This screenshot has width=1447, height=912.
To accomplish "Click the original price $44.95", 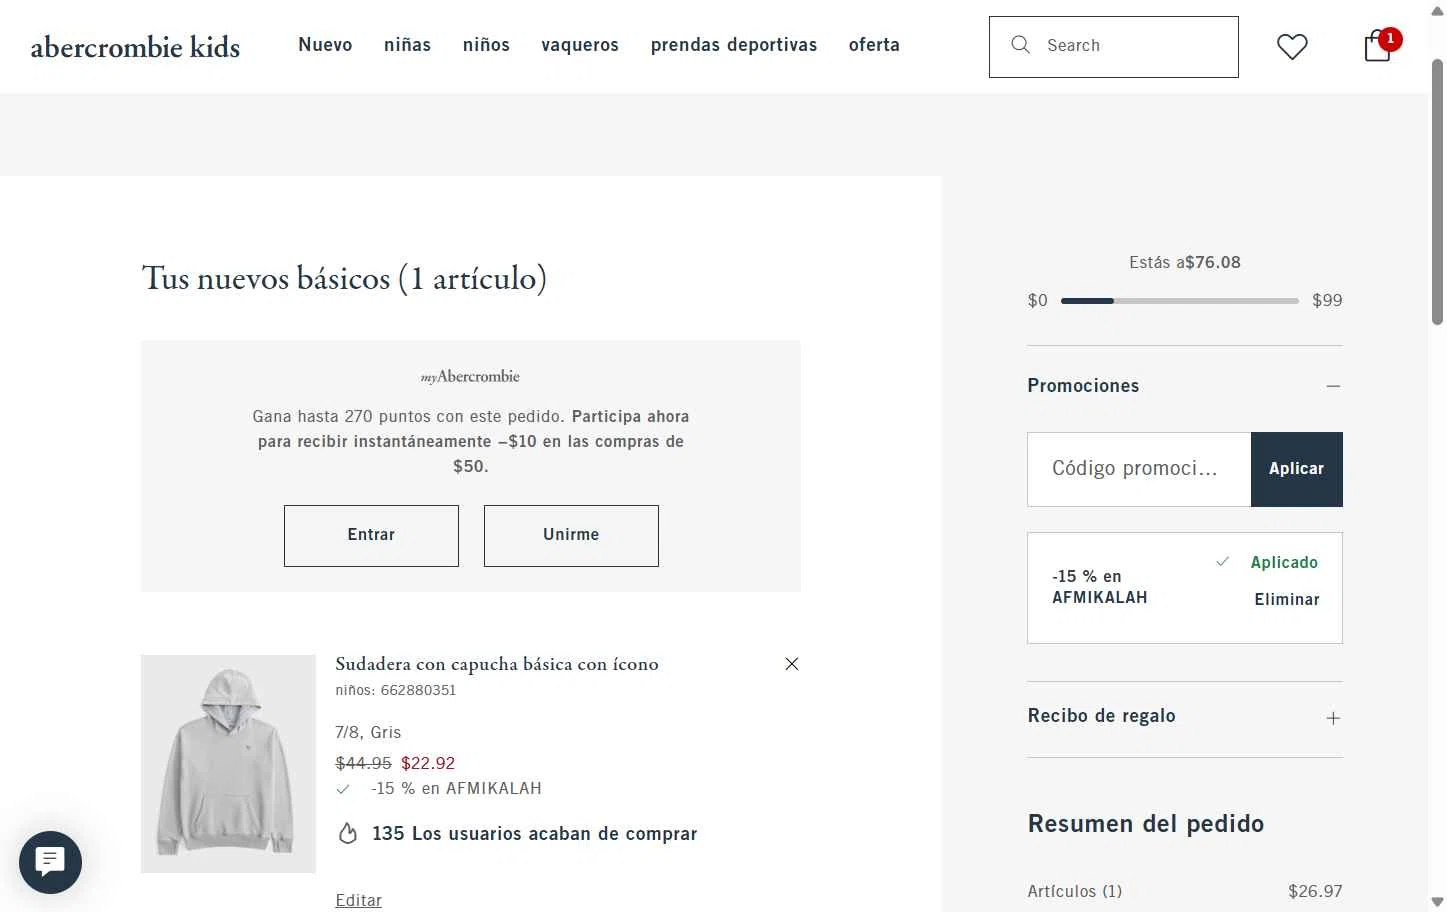I will (363, 763).
